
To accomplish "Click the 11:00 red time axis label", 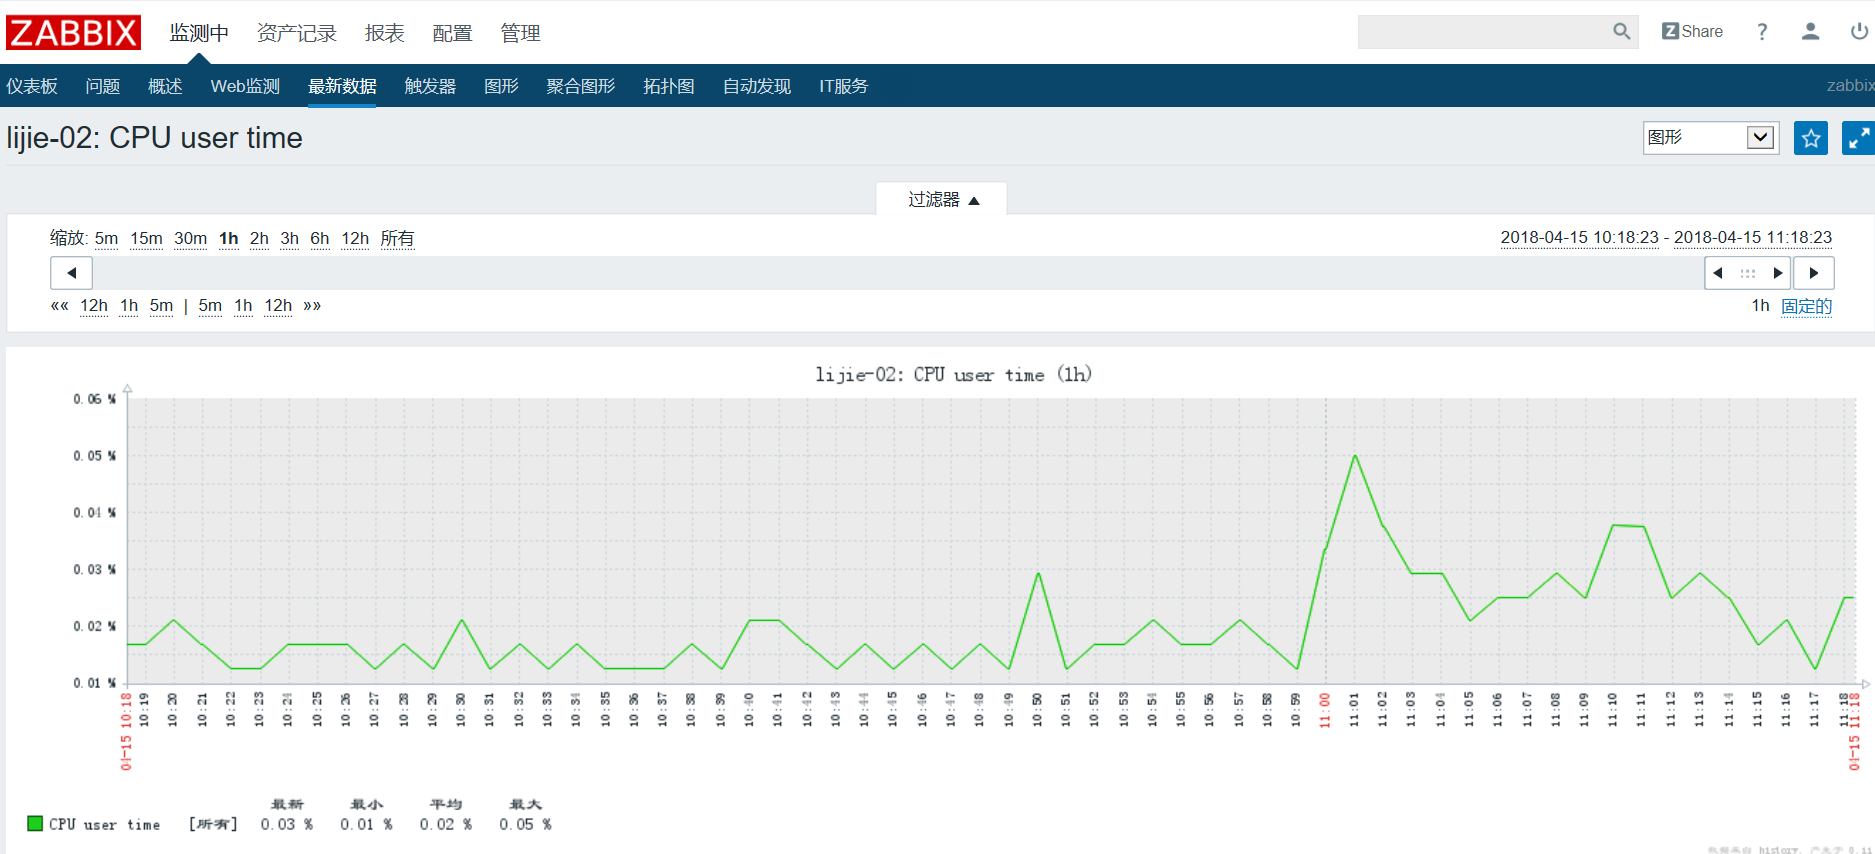I will tap(1324, 711).
